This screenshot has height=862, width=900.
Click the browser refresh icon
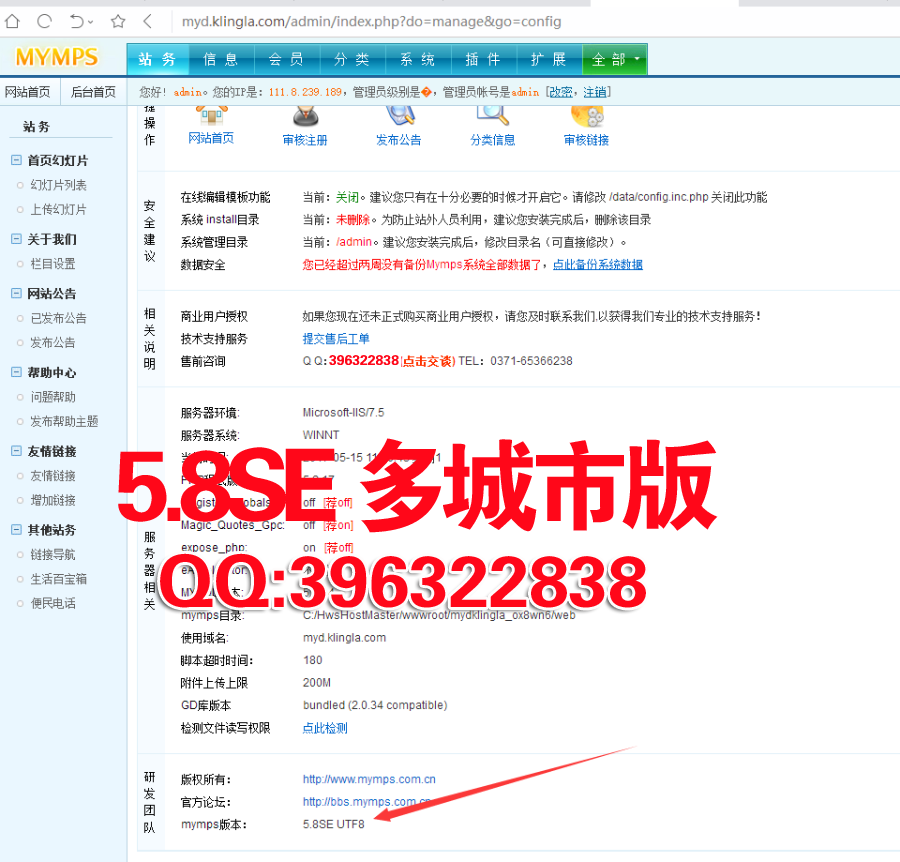click(42, 20)
